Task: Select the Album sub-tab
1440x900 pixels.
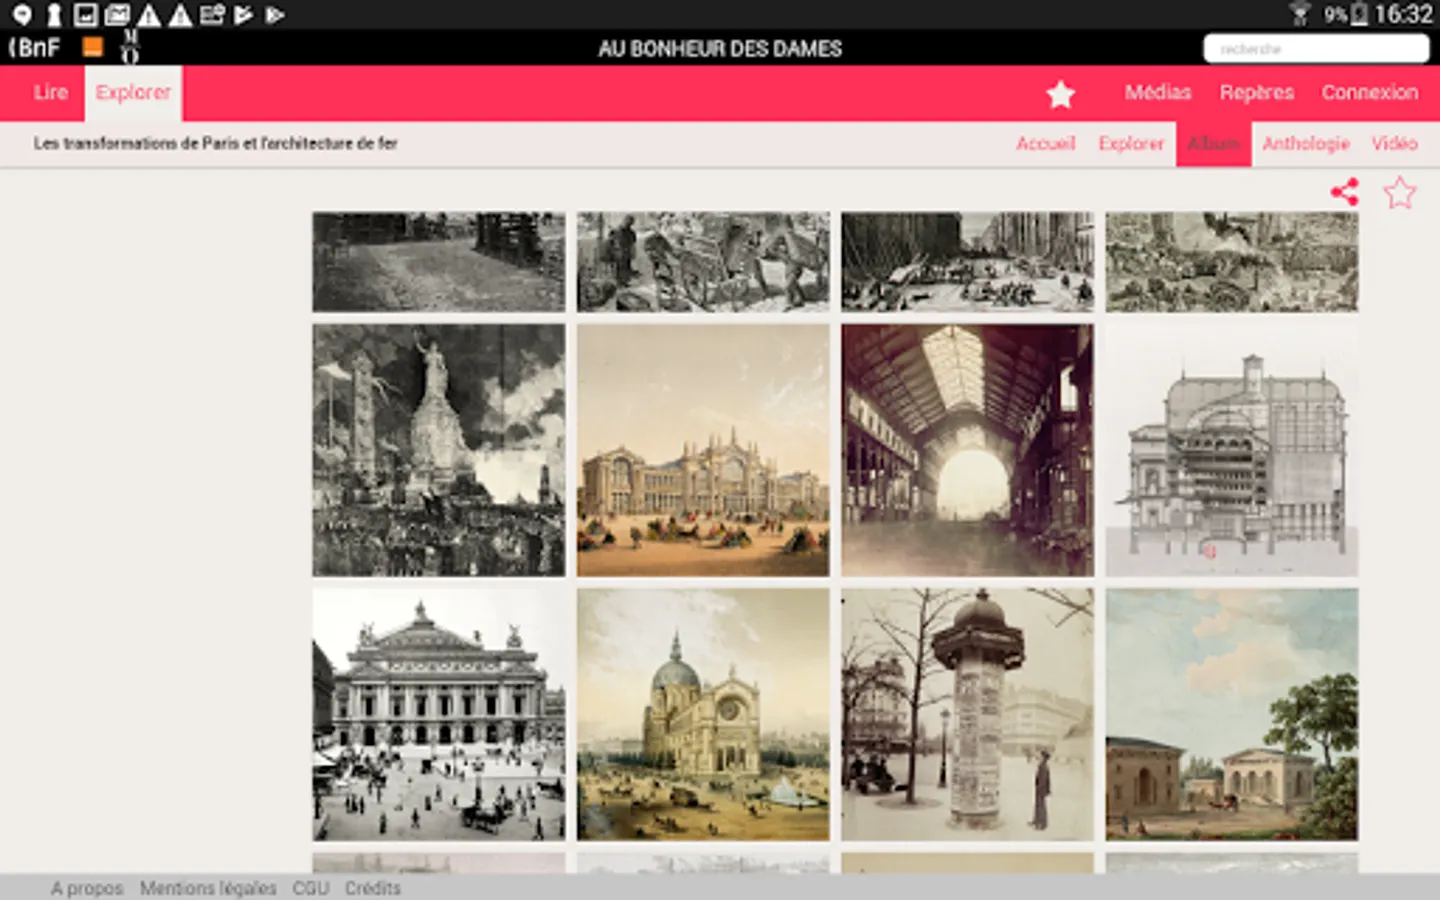Action: click(x=1213, y=143)
